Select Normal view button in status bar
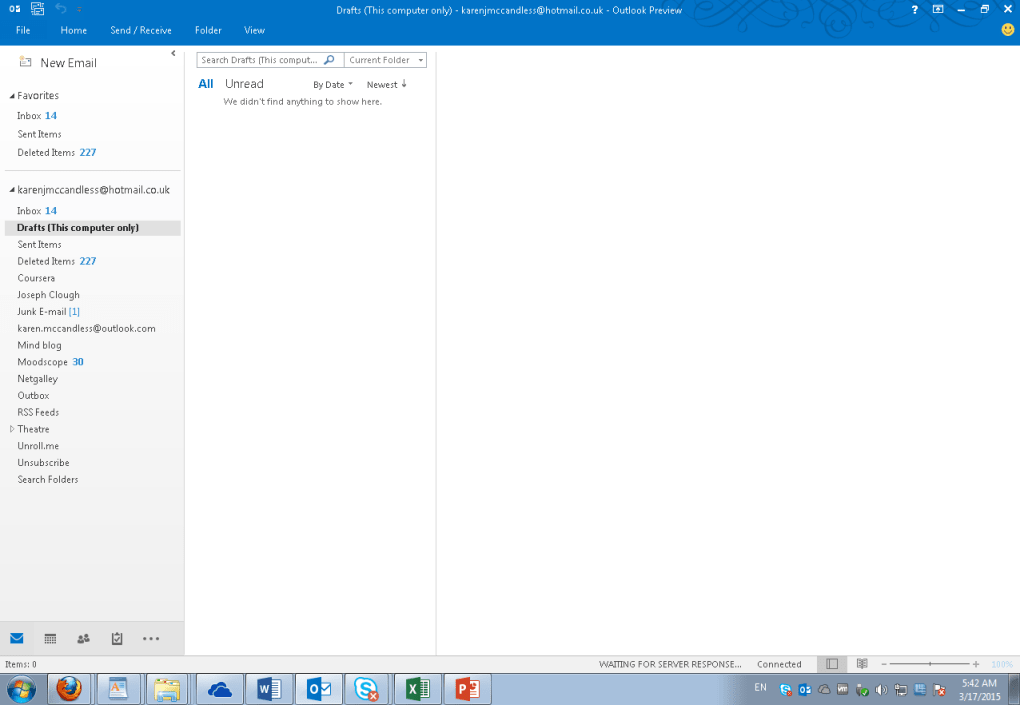The width and height of the screenshot is (1020, 705). coord(832,664)
